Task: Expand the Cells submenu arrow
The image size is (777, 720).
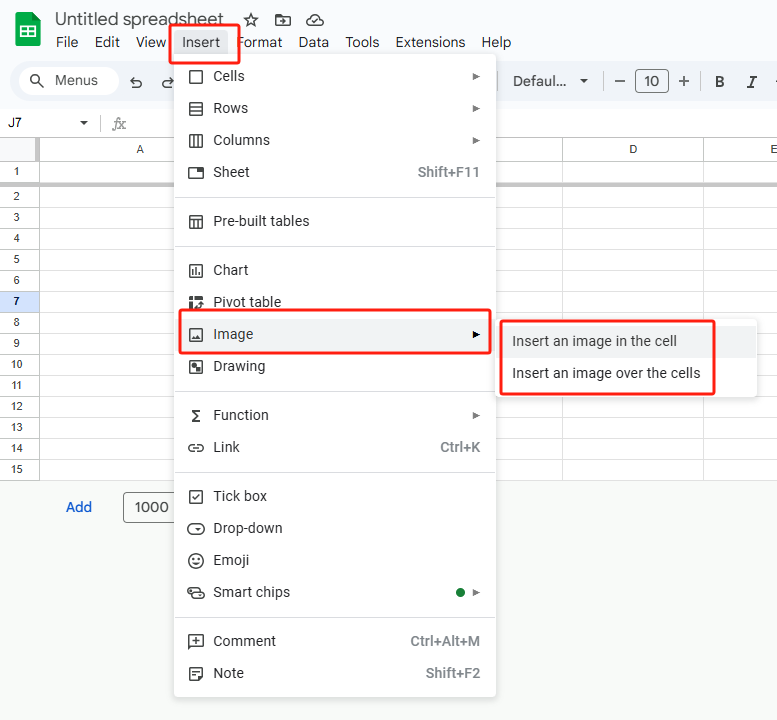Action: [476, 76]
